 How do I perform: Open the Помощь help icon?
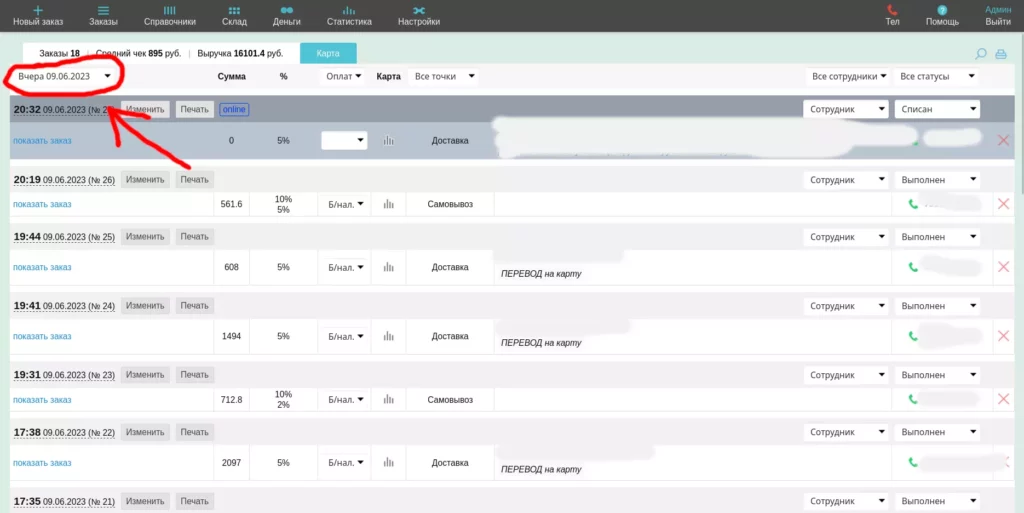click(x=942, y=10)
